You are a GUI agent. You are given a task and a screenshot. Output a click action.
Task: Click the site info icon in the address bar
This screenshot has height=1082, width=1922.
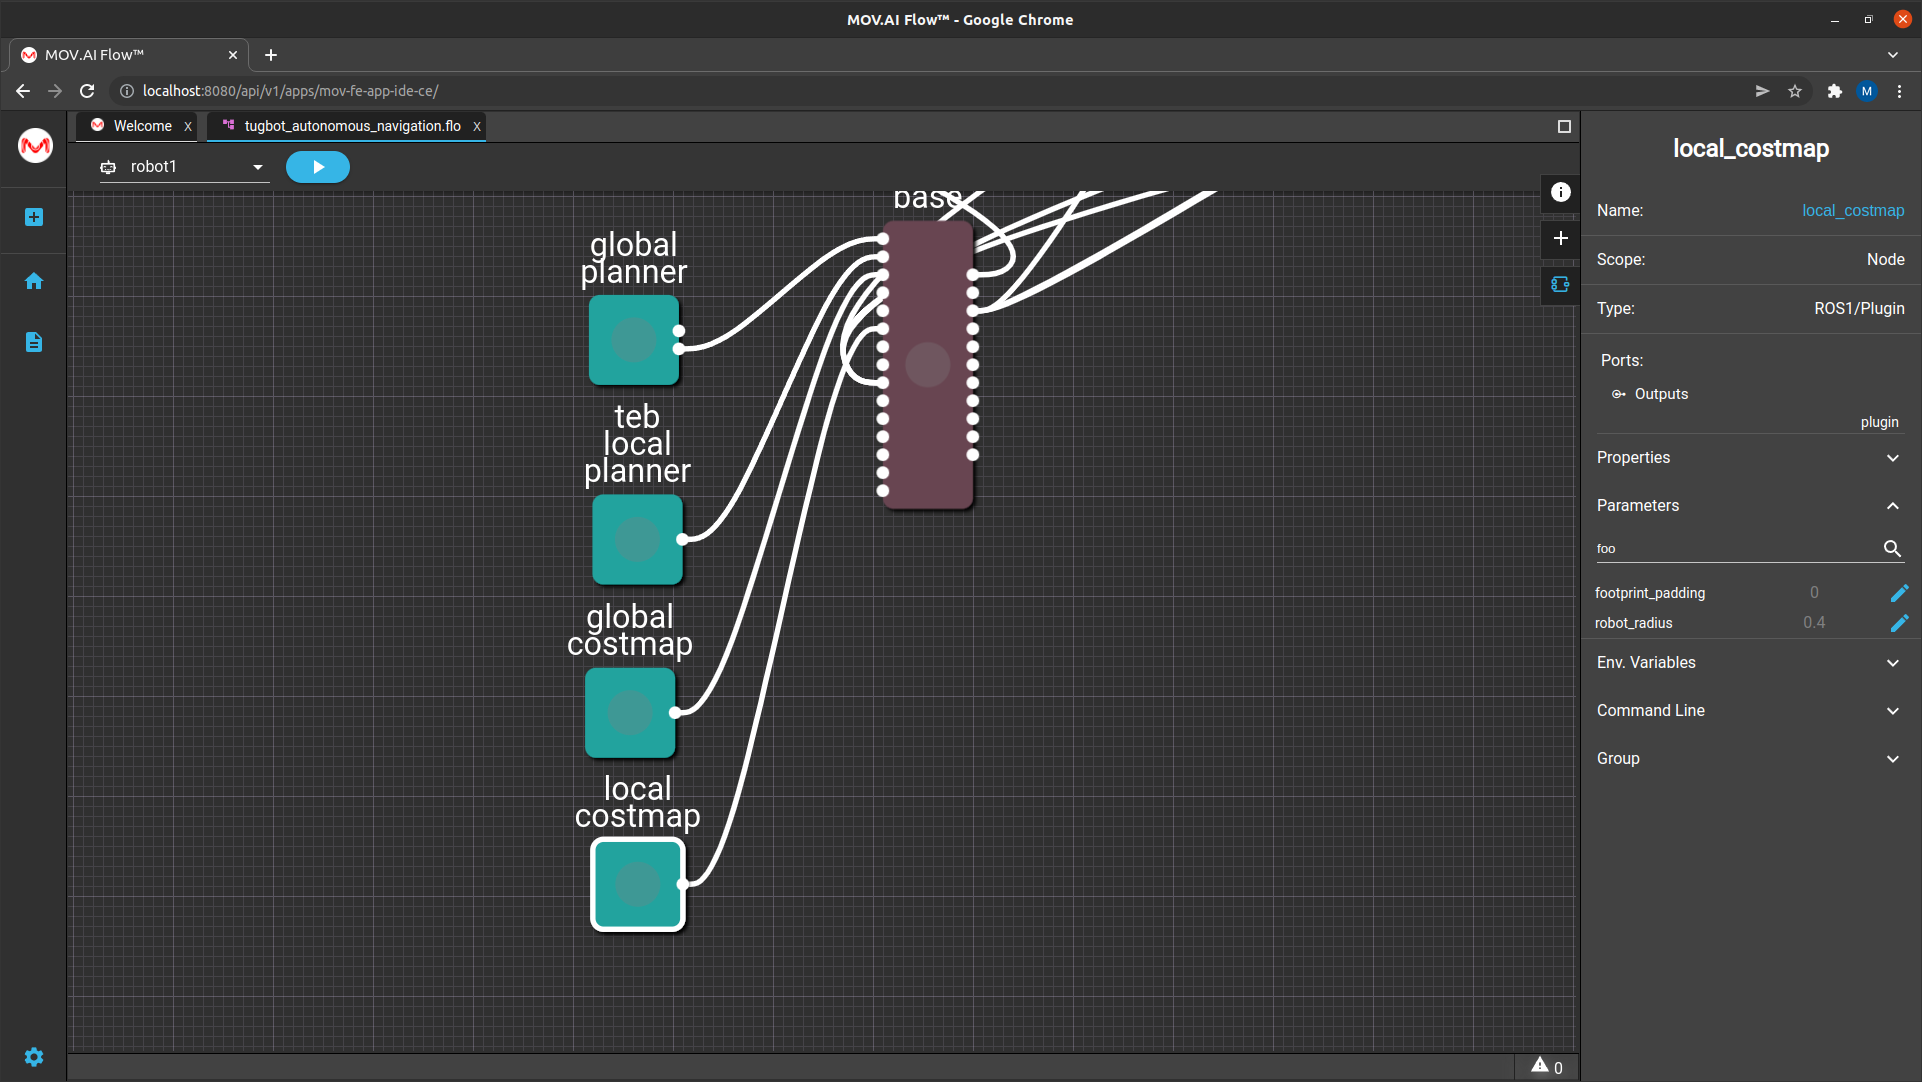[x=126, y=91]
